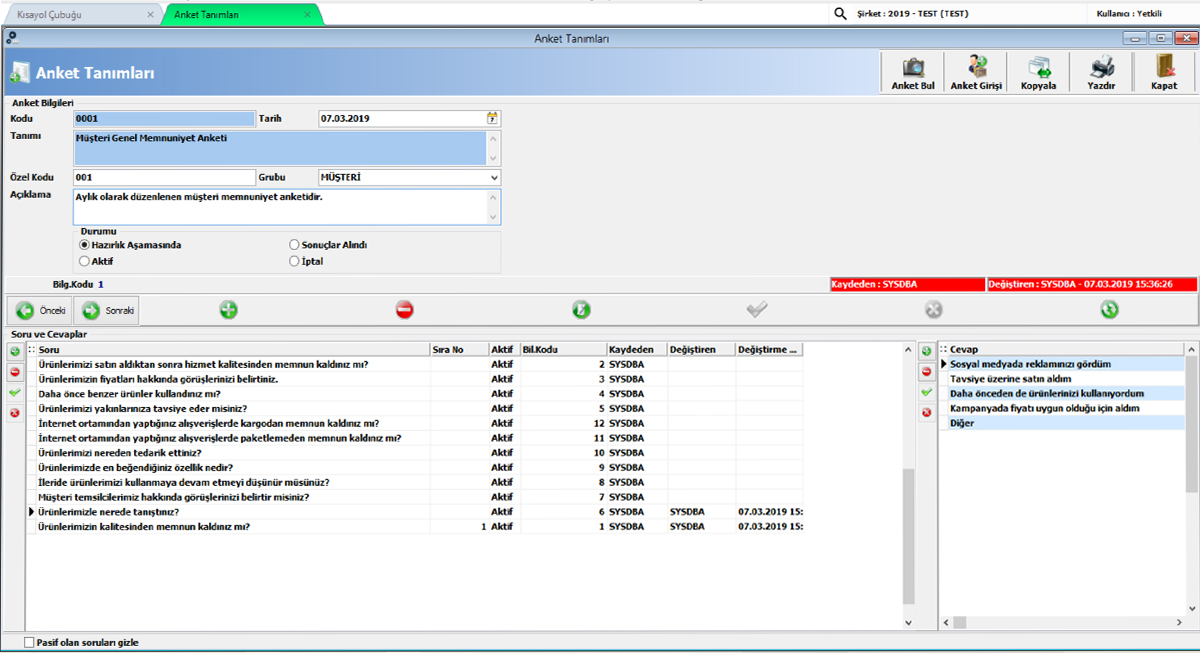Click the Özel Kodu input field
Image resolution: width=1200 pixels, height=653 pixels.
click(164, 178)
